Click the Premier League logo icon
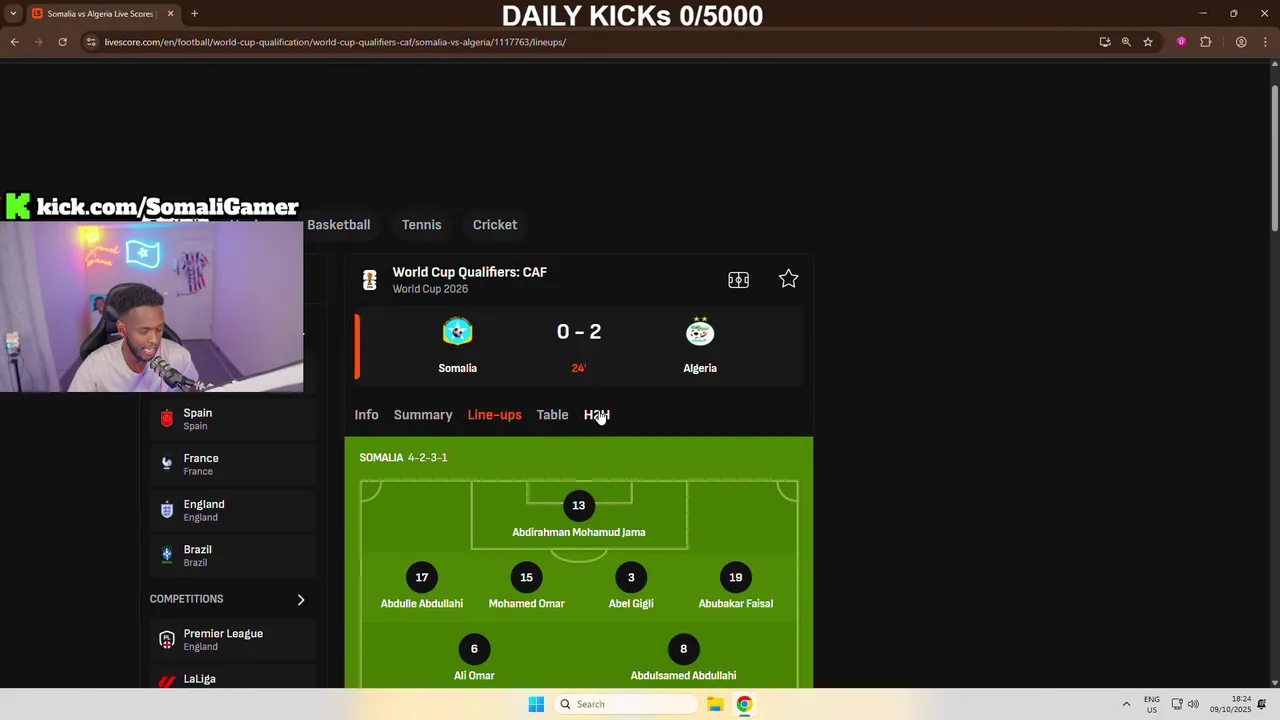Image resolution: width=1280 pixels, height=720 pixels. (x=167, y=639)
